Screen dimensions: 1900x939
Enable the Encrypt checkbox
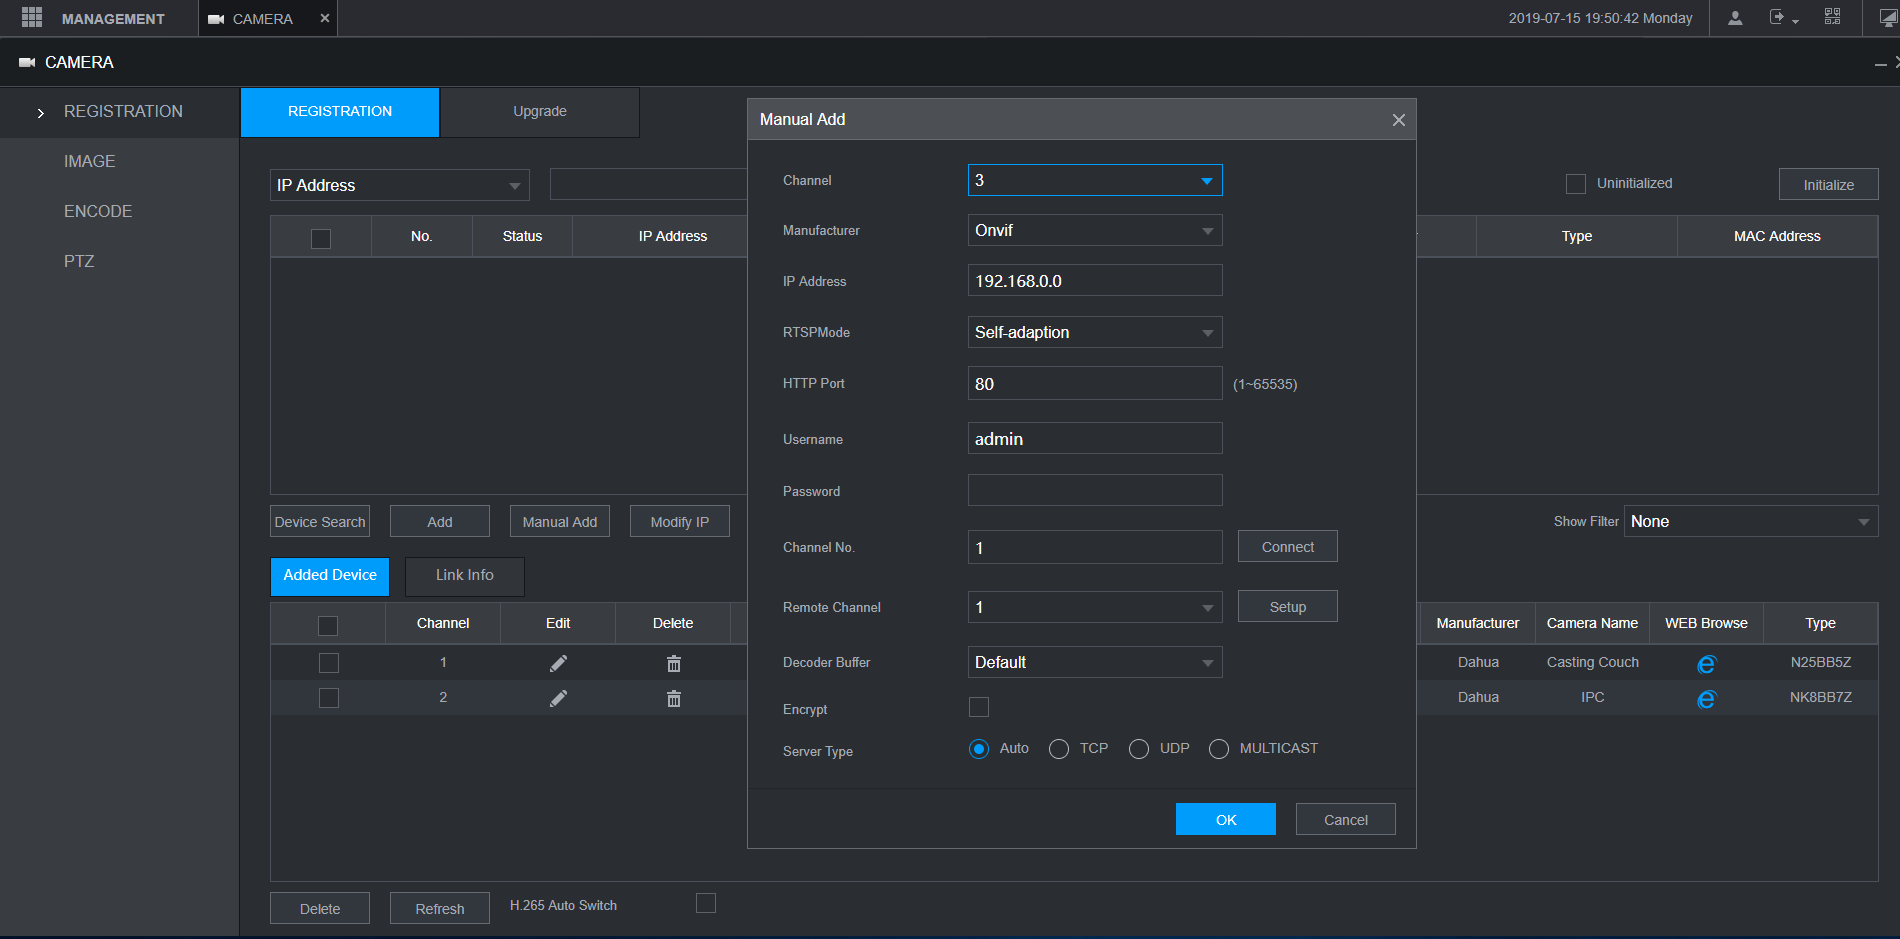pyautogui.click(x=979, y=707)
